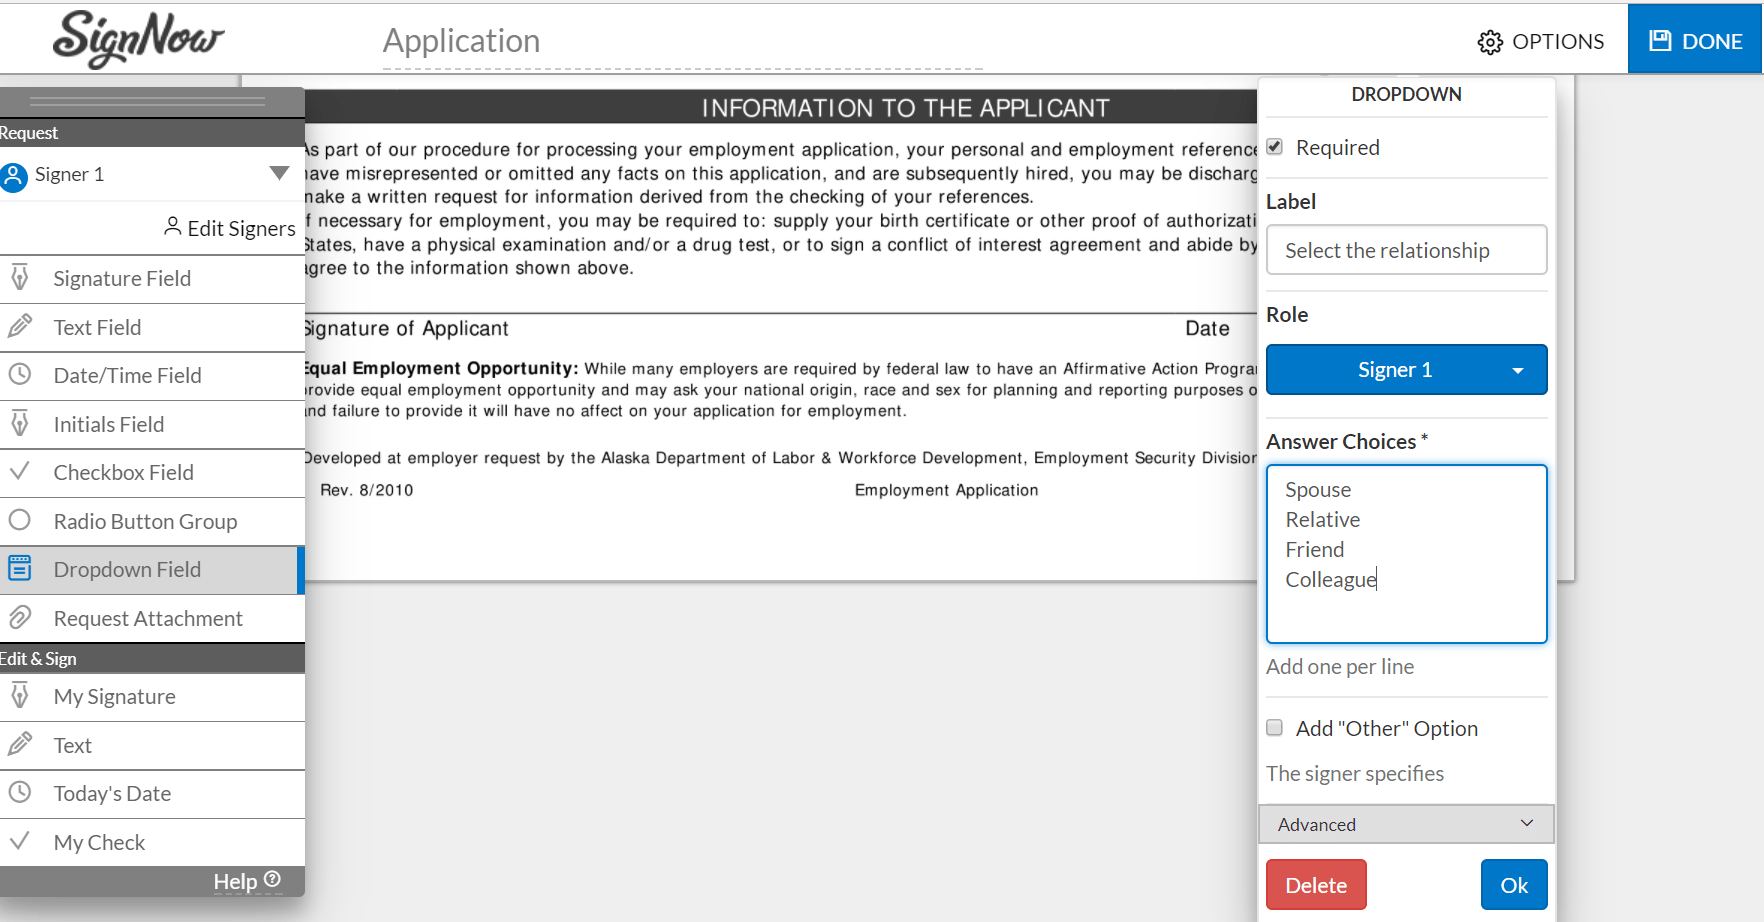Viewport: 1764px width, 922px height.
Task: Click the Edit Signers link
Action: coord(231,228)
